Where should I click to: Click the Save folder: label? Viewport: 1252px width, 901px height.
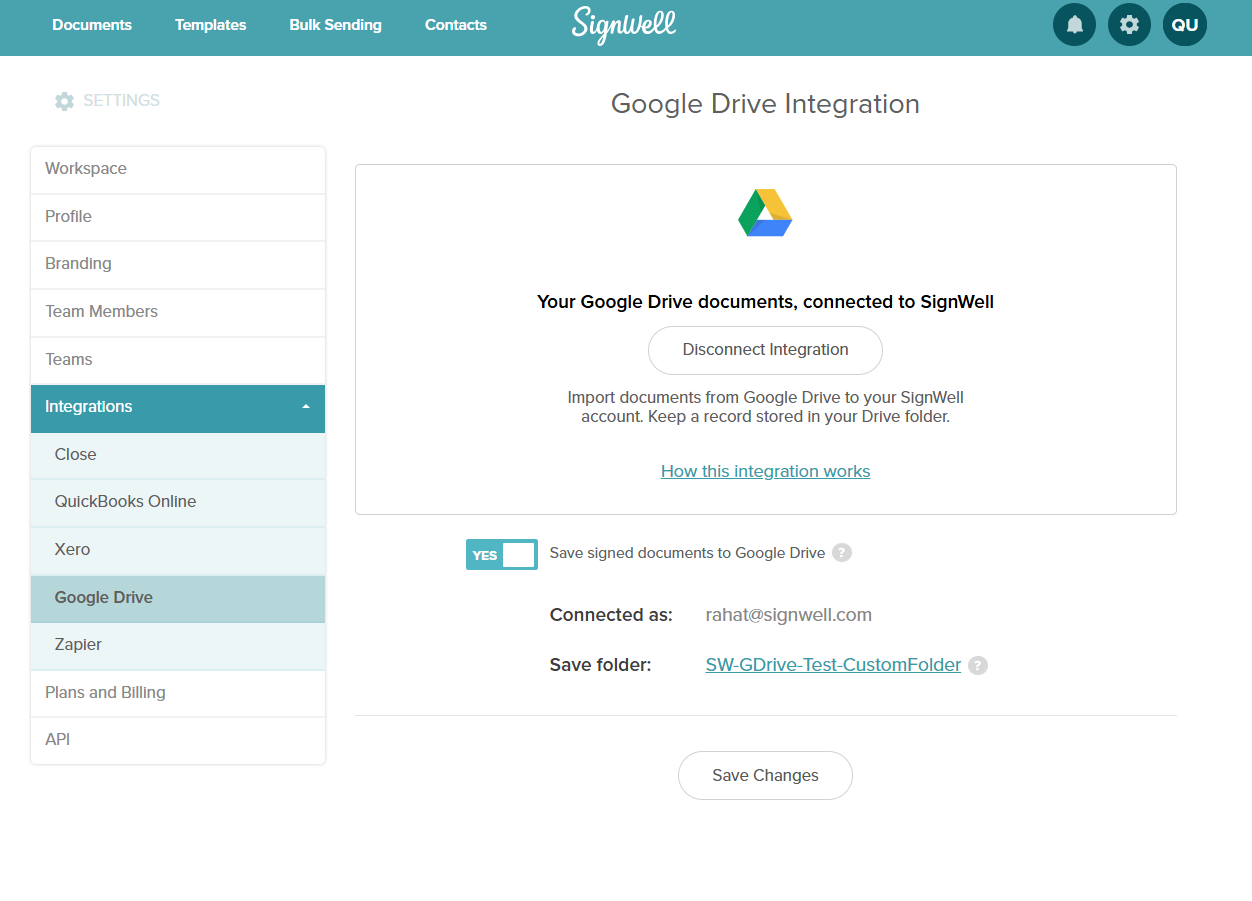pyautogui.click(x=600, y=666)
